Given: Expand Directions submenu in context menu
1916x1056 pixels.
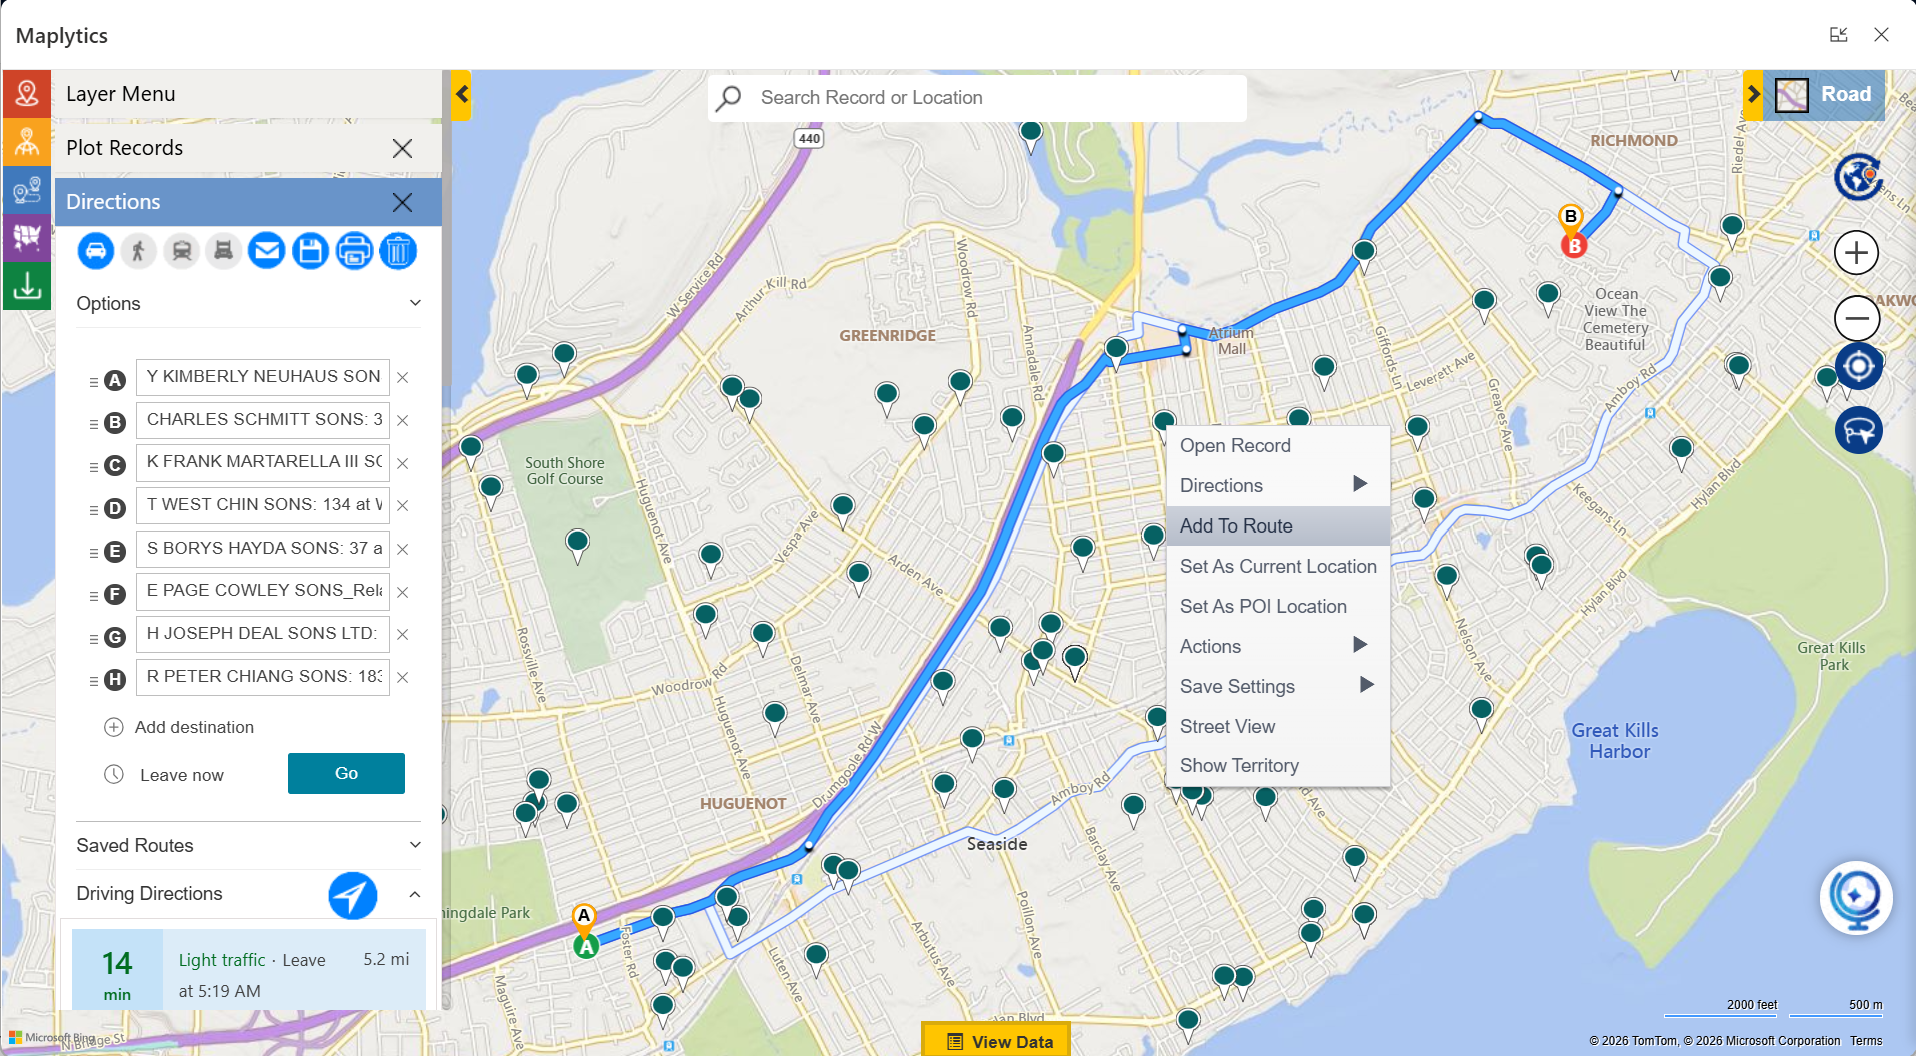Looking at the screenshot, I should click(1278, 485).
